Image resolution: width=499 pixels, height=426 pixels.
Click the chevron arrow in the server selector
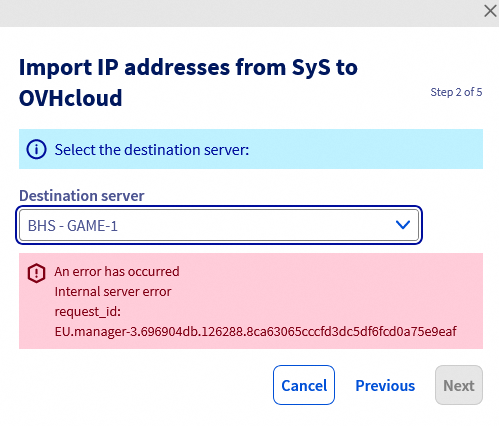pyautogui.click(x=403, y=225)
